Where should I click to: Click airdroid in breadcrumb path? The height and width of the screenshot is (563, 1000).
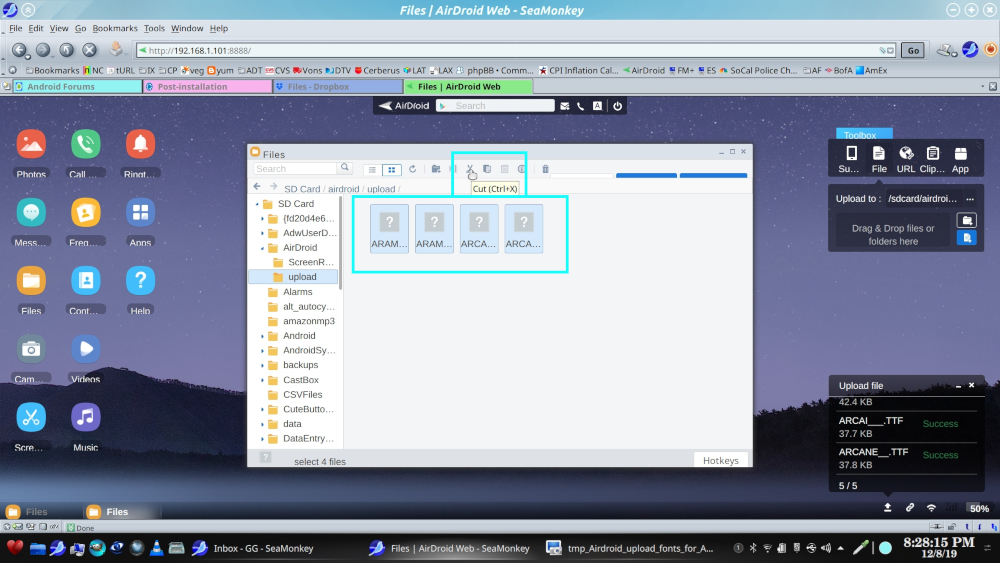[x=344, y=189]
